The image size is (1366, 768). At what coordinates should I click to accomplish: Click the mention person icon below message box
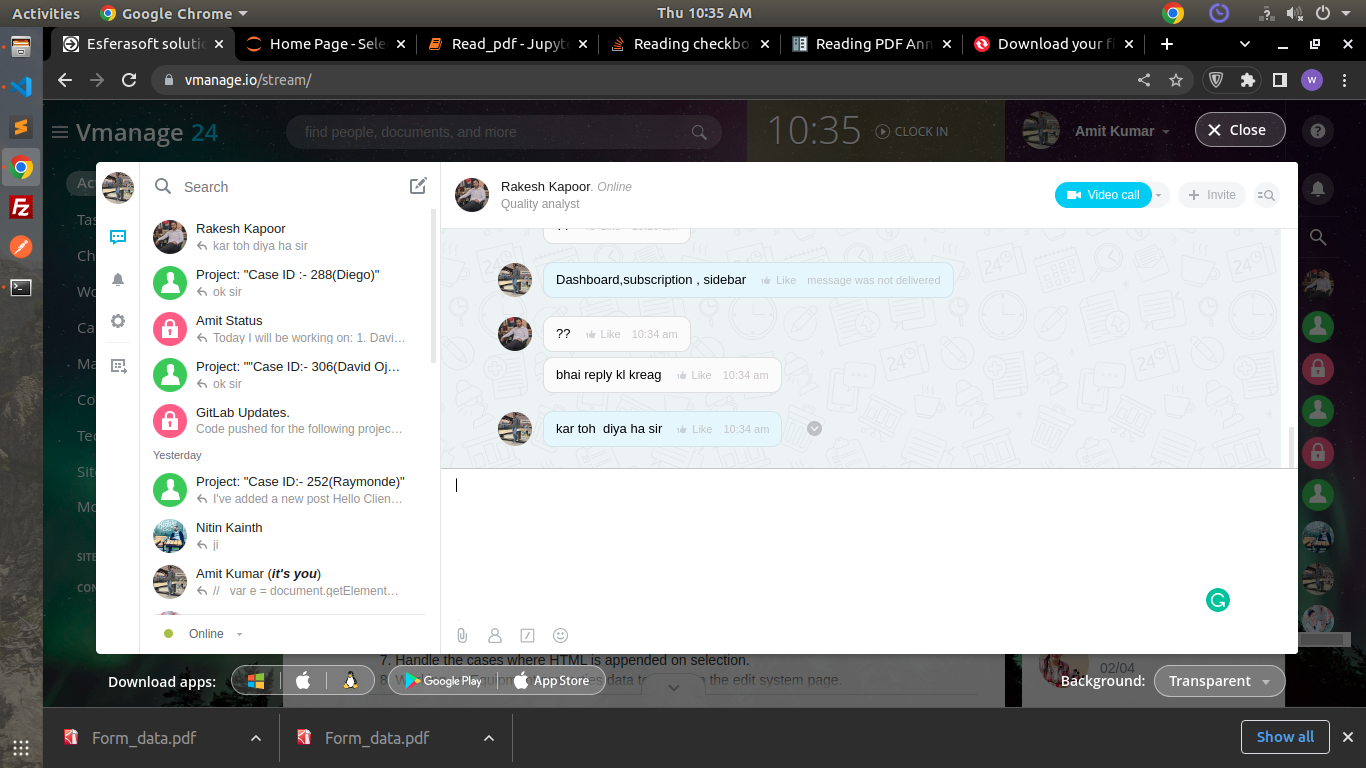tap(494, 635)
